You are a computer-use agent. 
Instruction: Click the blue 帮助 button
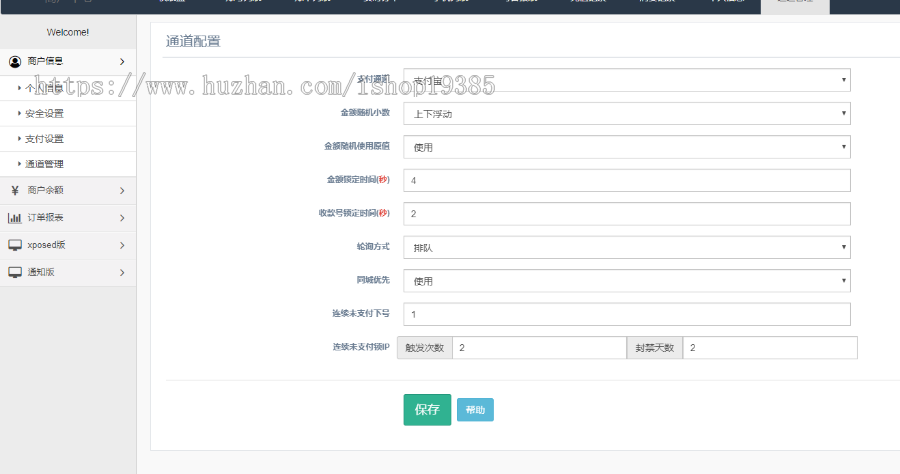point(475,410)
